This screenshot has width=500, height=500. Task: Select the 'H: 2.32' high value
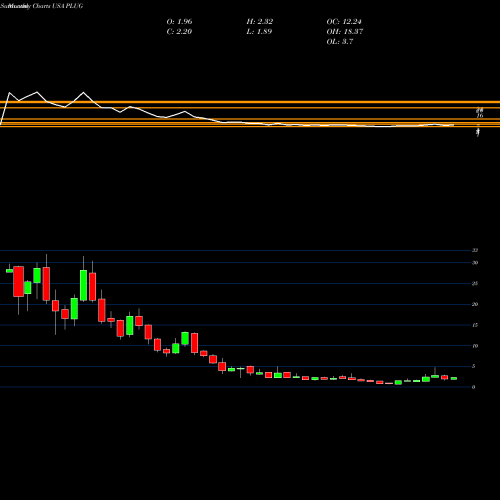[x=260, y=22]
